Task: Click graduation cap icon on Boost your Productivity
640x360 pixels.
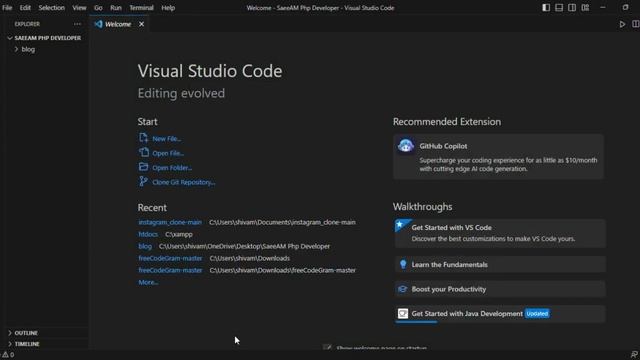Action: [x=402, y=289]
